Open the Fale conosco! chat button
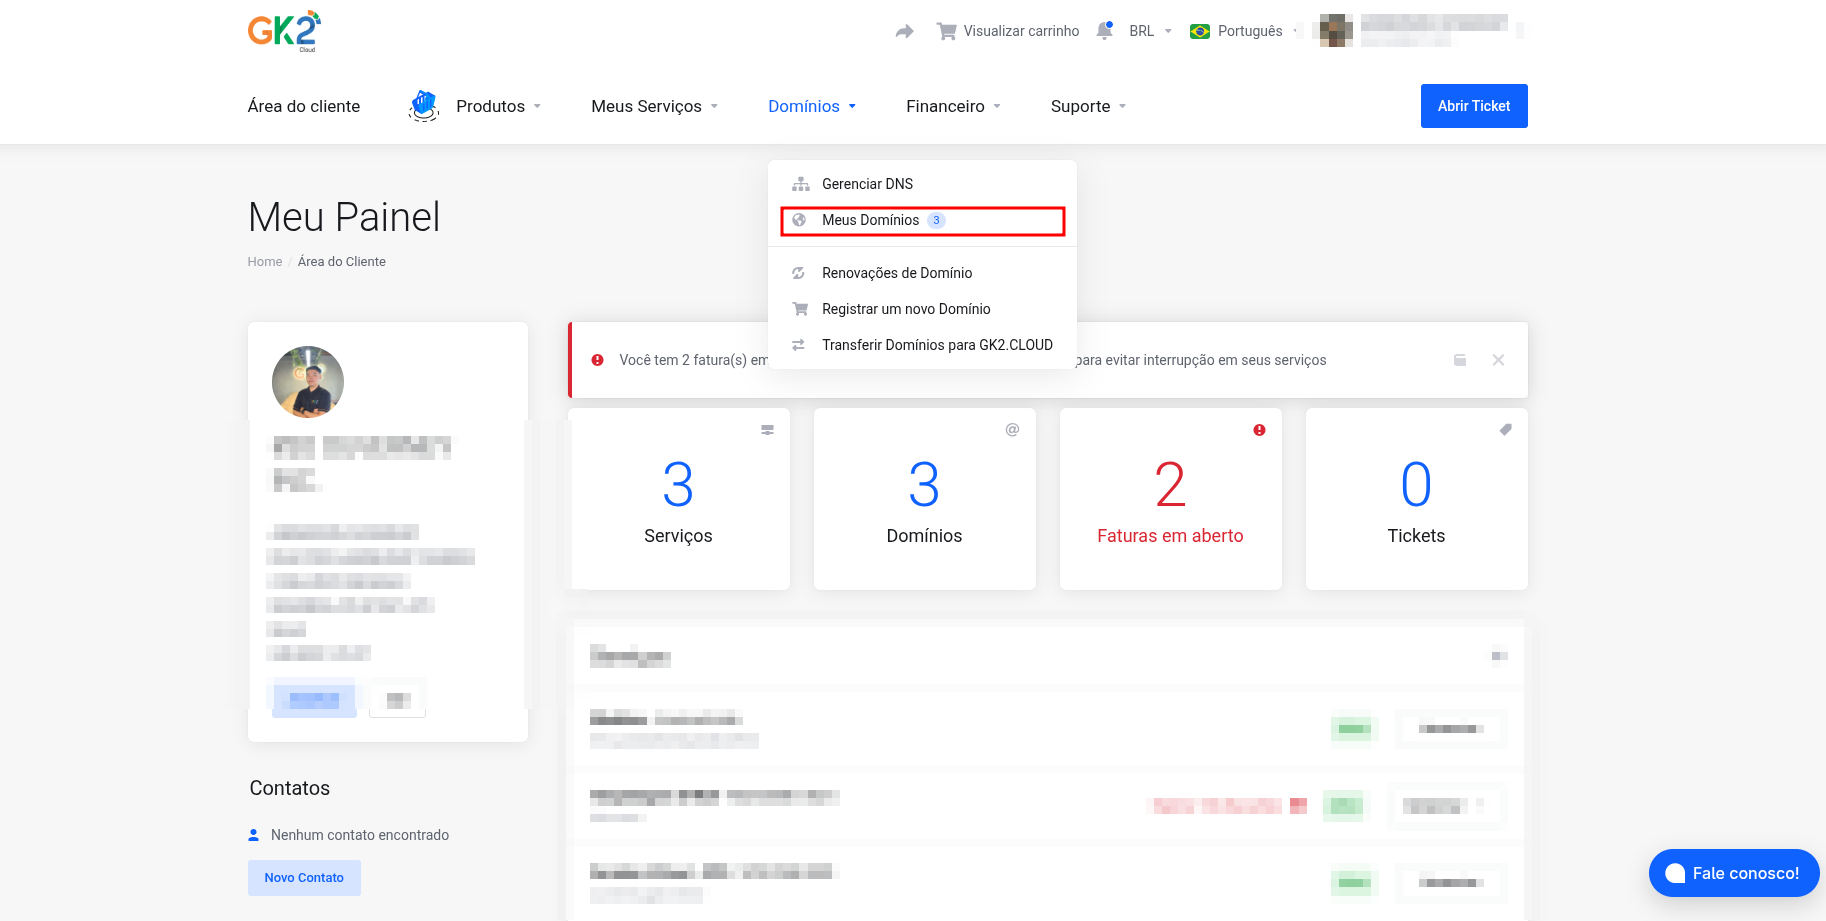Viewport: 1826px width, 921px height. (1734, 873)
